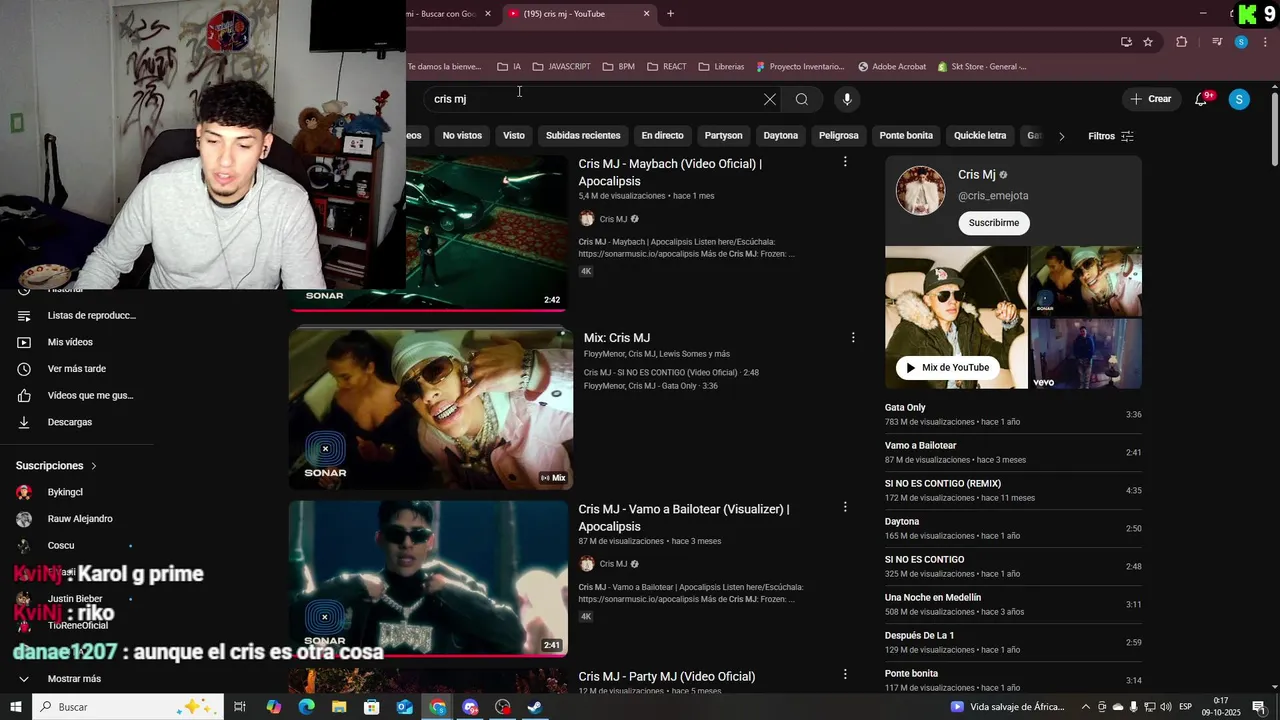Screen dimensions: 1280x720
Task: Open the Adobe Acrobat bookmark
Action: [892, 67]
